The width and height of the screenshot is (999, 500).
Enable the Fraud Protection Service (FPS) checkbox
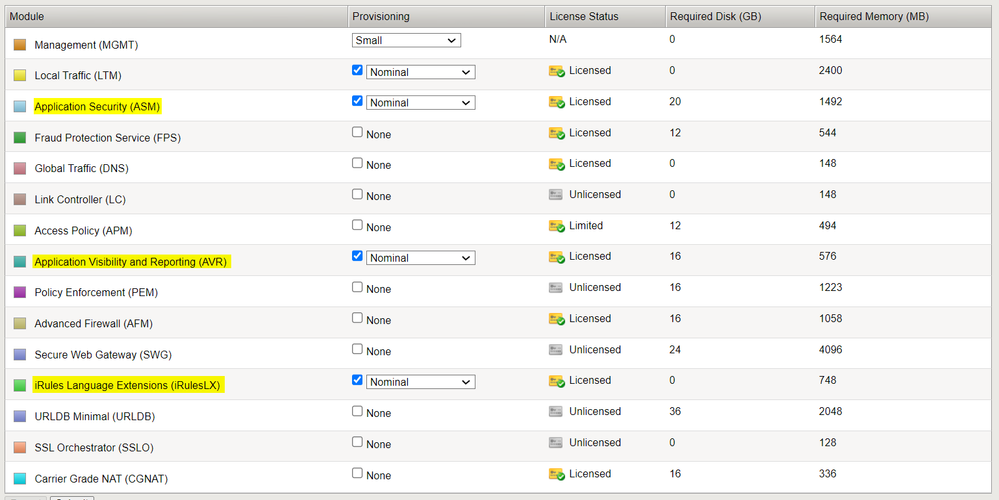click(358, 133)
